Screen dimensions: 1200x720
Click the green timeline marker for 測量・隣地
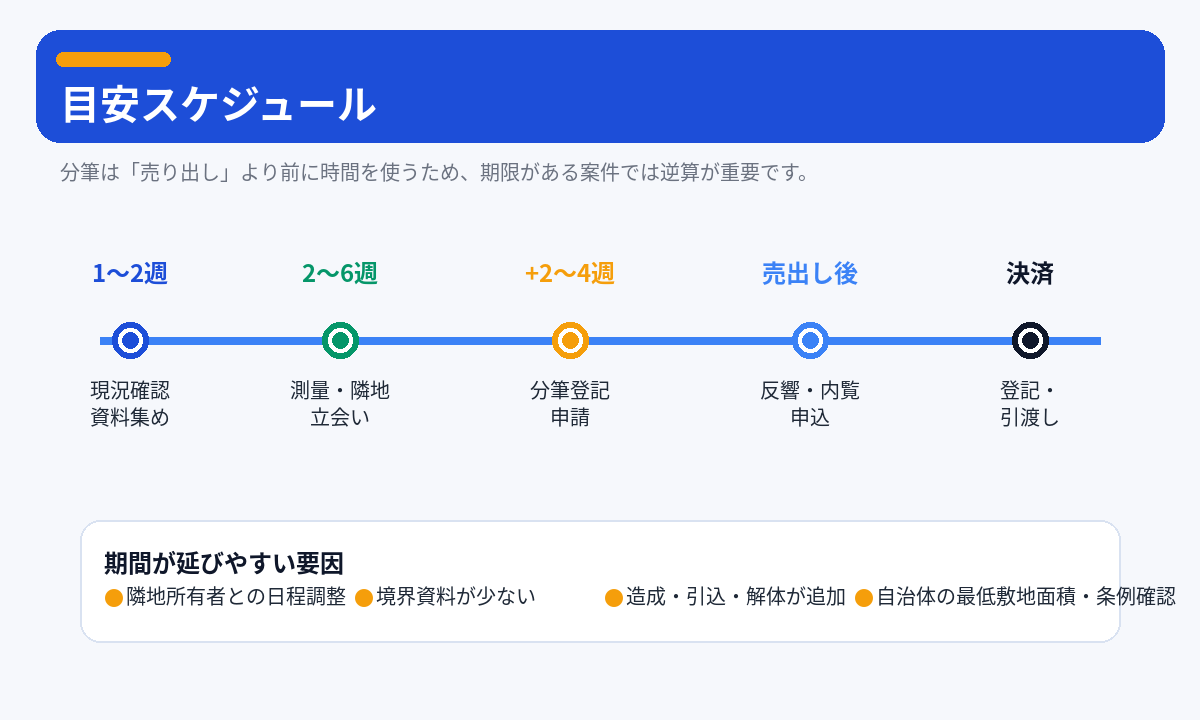[340, 341]
